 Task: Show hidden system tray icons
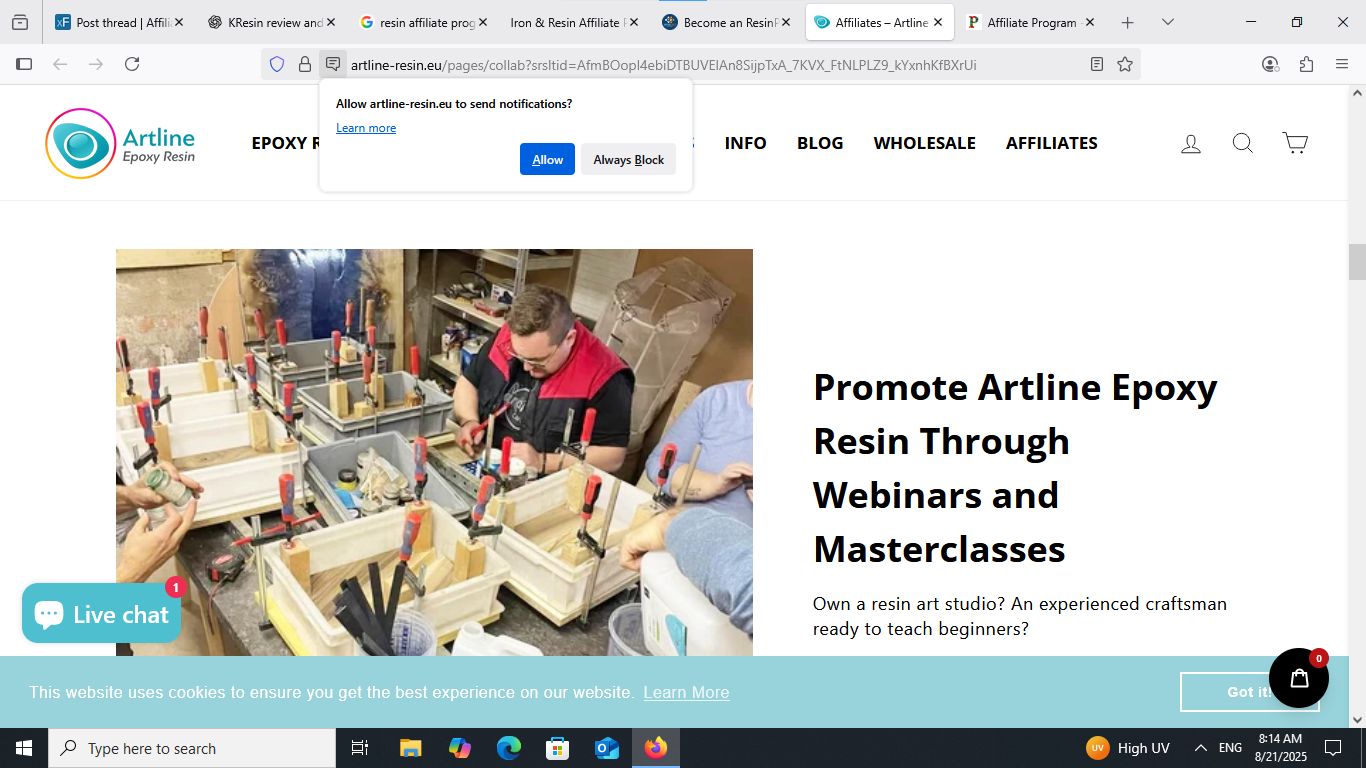pos(1201,748)
